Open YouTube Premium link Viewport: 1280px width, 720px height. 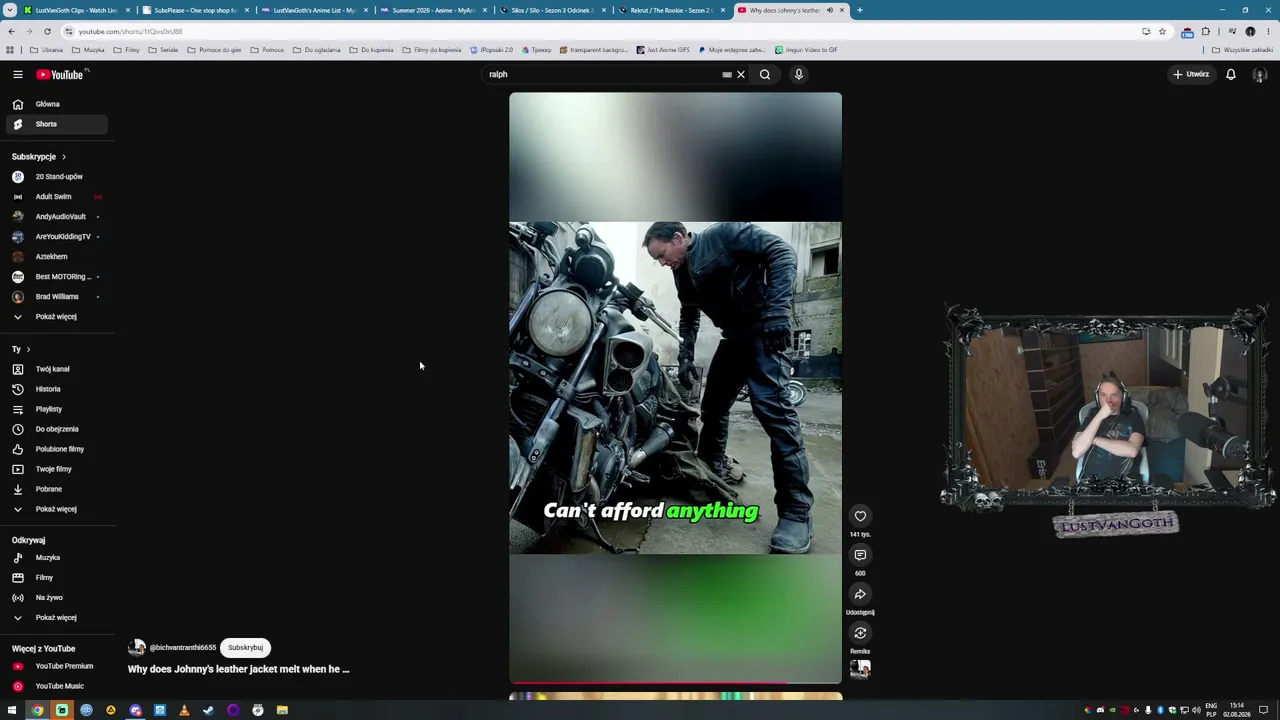coord(55,666)
